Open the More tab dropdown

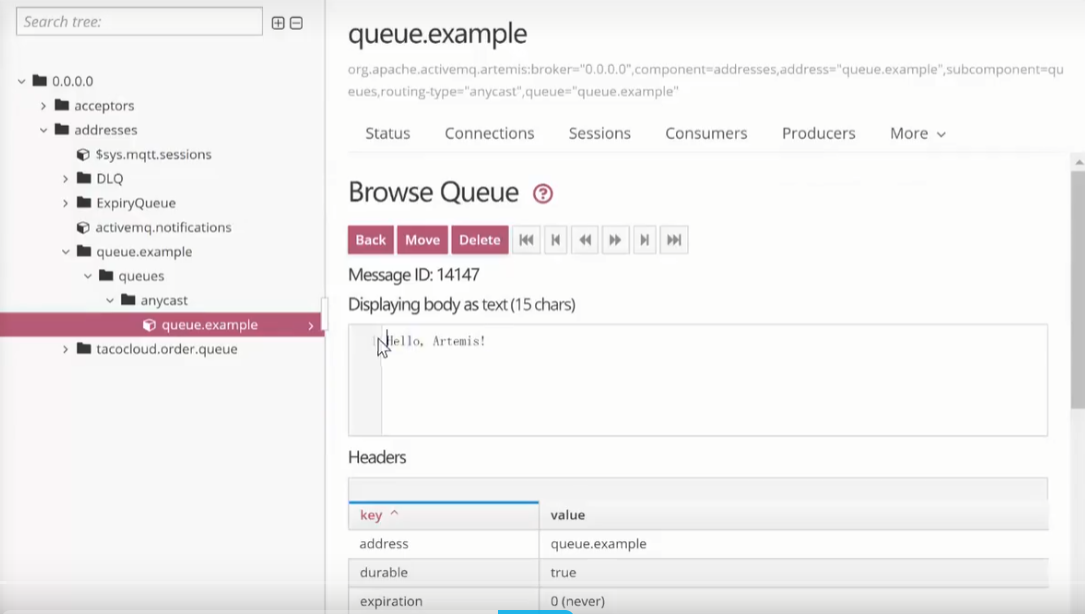[917, 133]
